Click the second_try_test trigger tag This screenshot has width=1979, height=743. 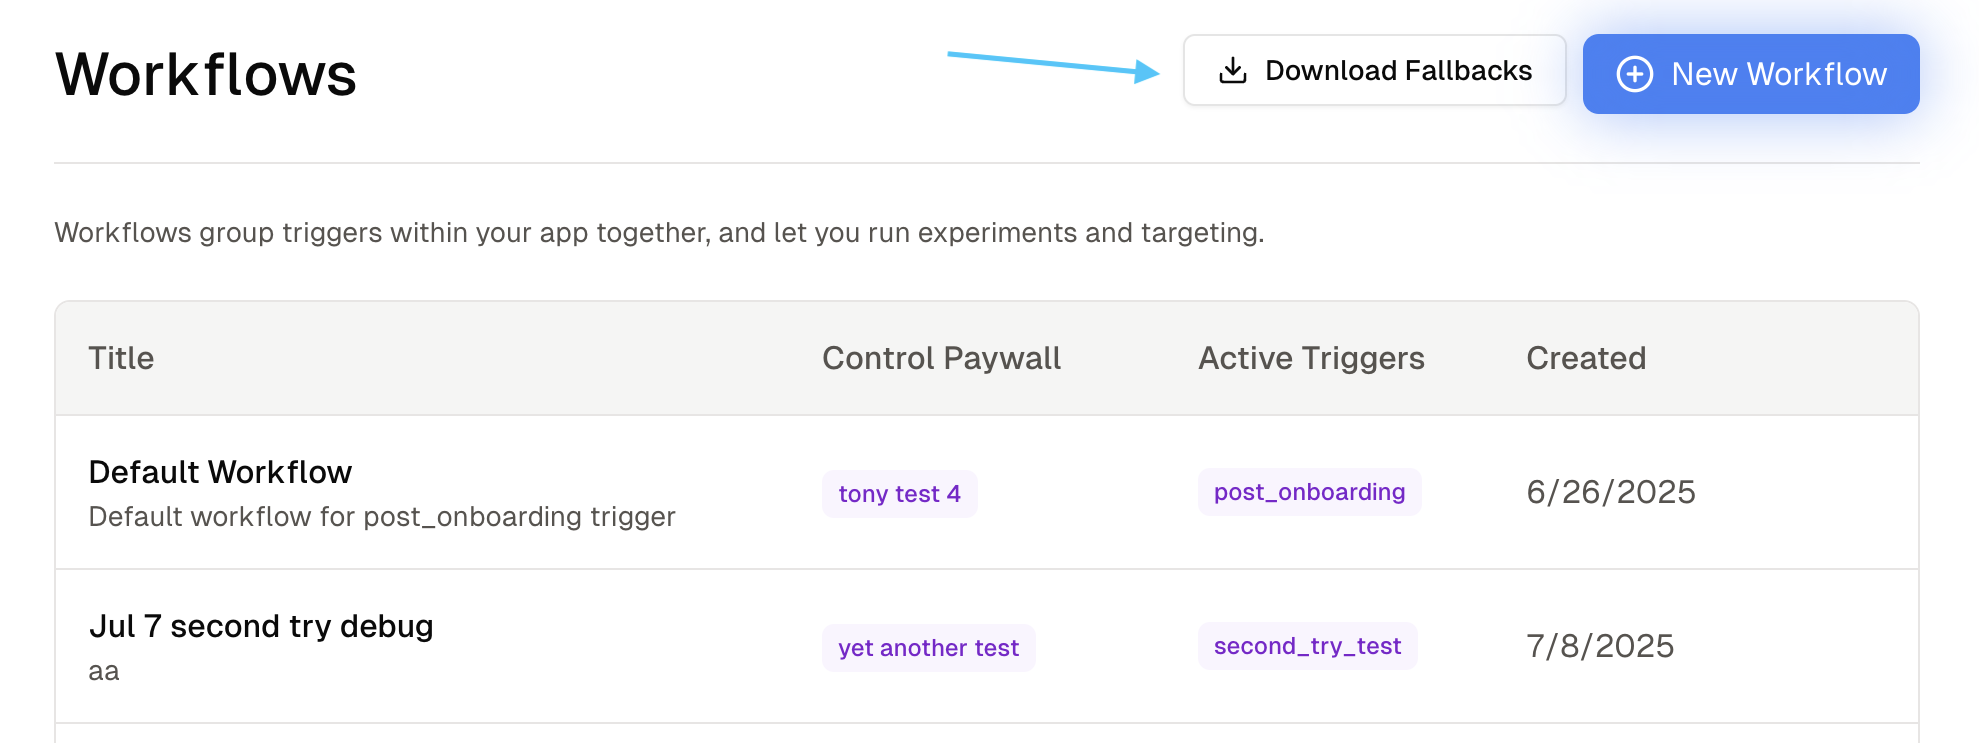[1307, 646]
